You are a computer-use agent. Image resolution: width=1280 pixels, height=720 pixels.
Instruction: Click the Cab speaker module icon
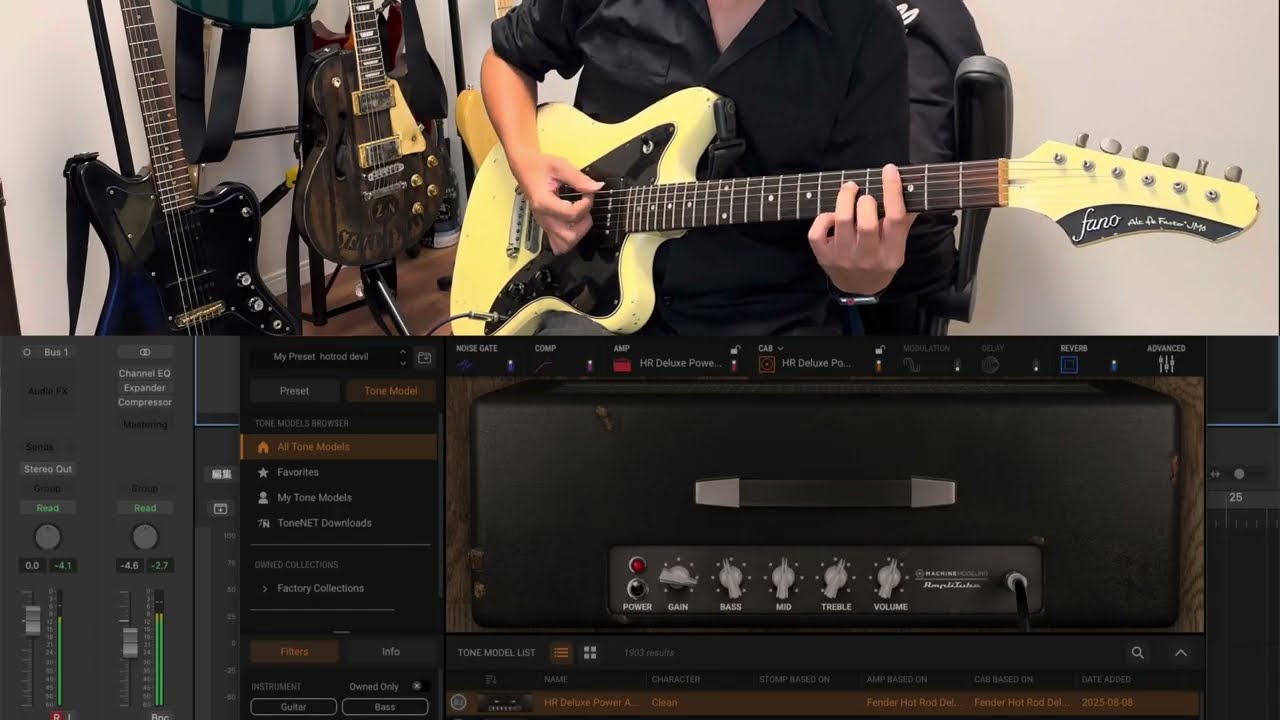[767, 365]
